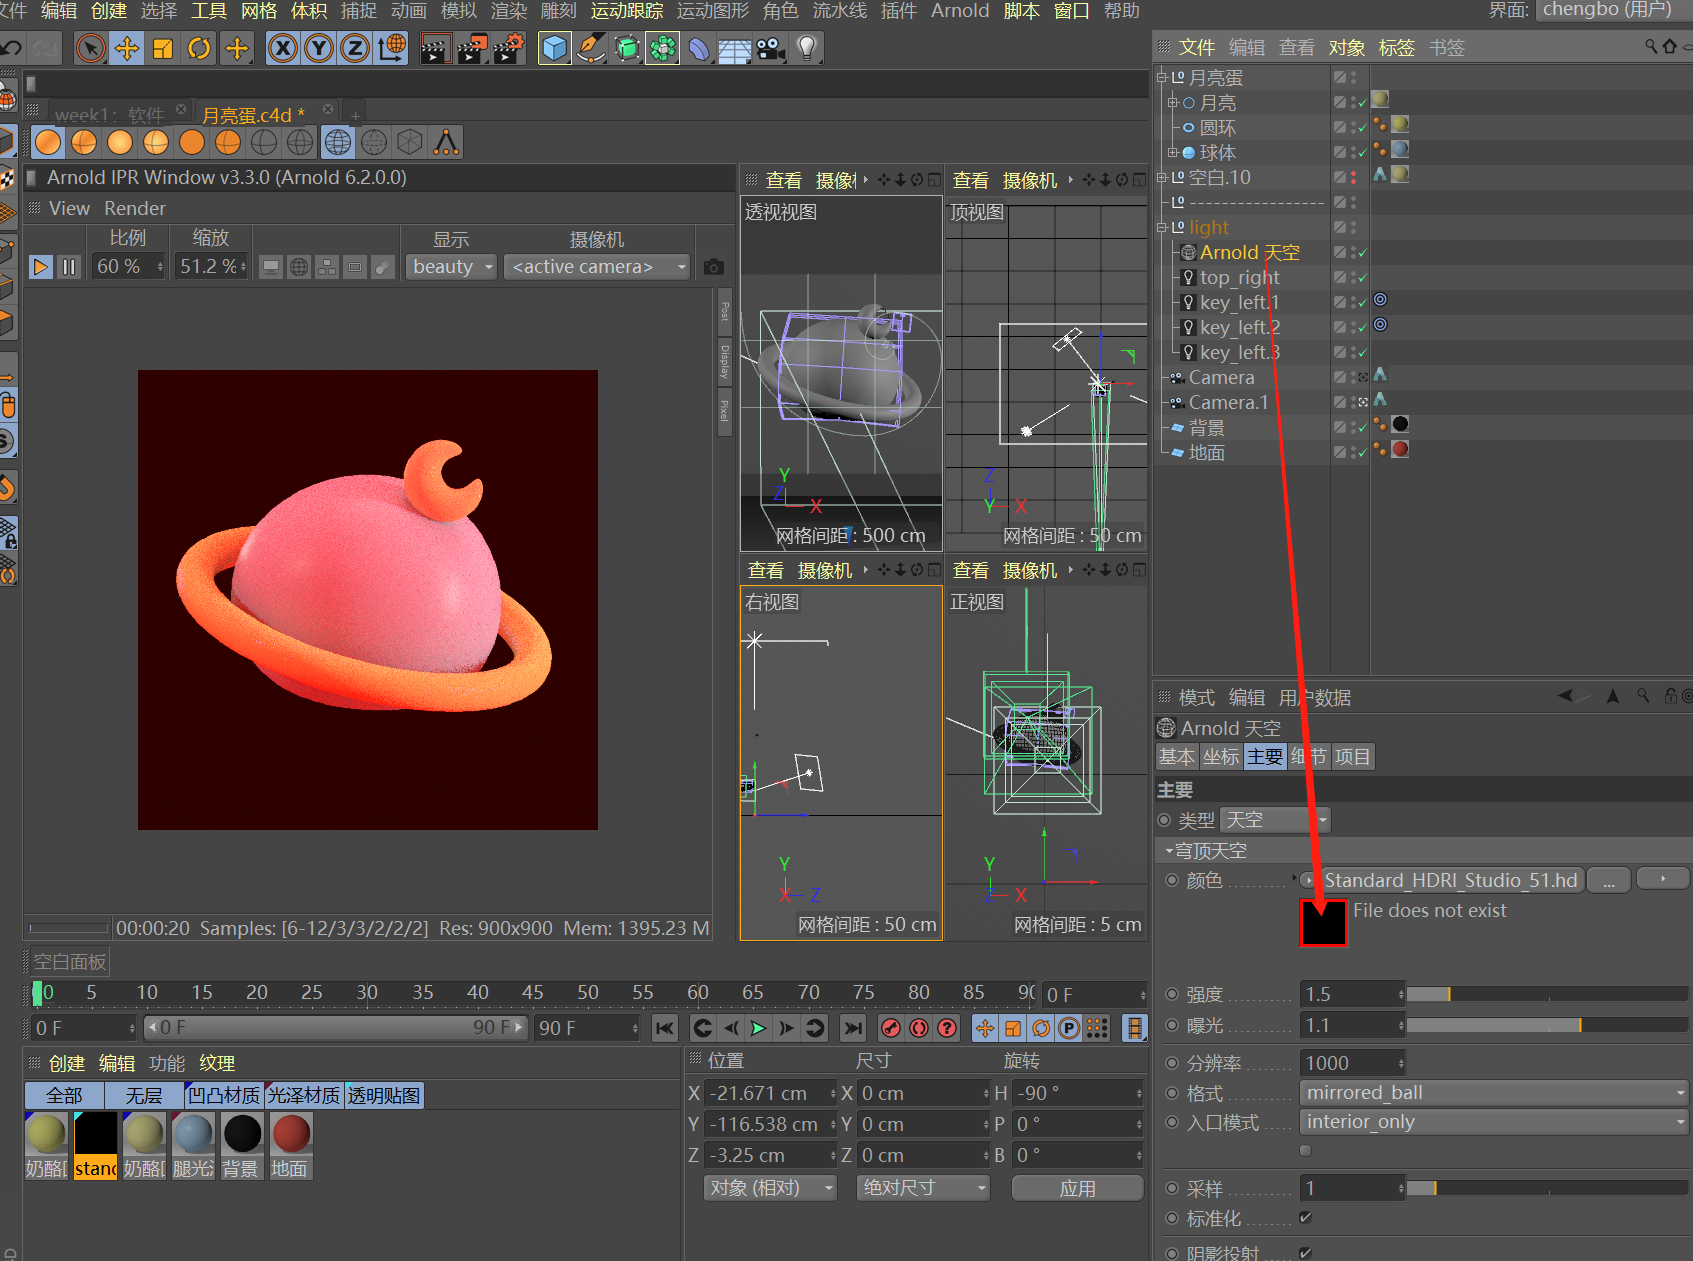The image size is (1693, 1261).
Task: Add a light bulb object
Action: (x=807, y=48)
